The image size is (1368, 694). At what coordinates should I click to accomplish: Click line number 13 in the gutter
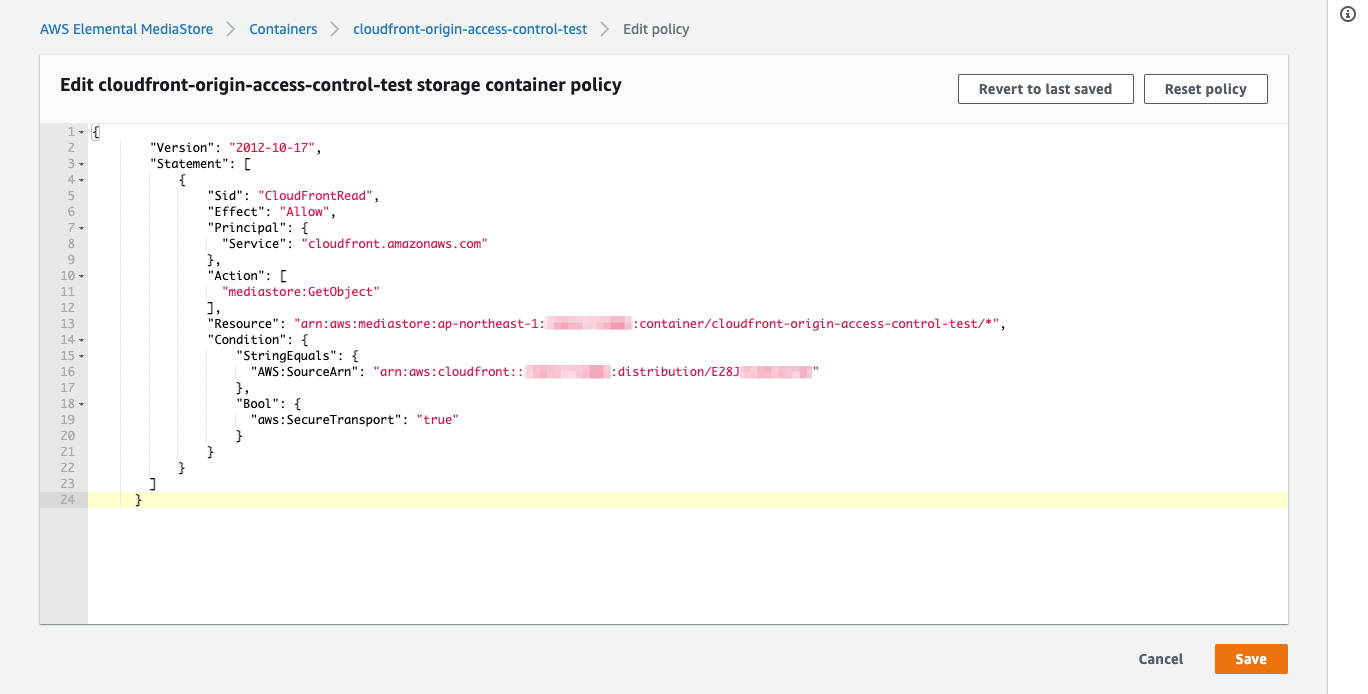pyautogui.click(x=68, y=324)
